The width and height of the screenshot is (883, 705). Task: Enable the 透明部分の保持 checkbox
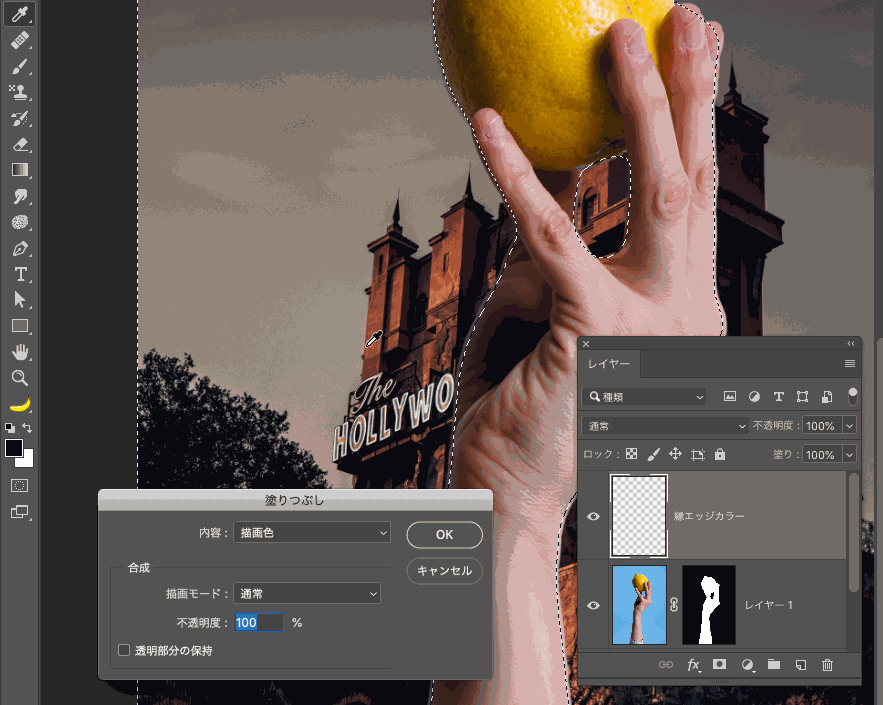tap(125, 650)
